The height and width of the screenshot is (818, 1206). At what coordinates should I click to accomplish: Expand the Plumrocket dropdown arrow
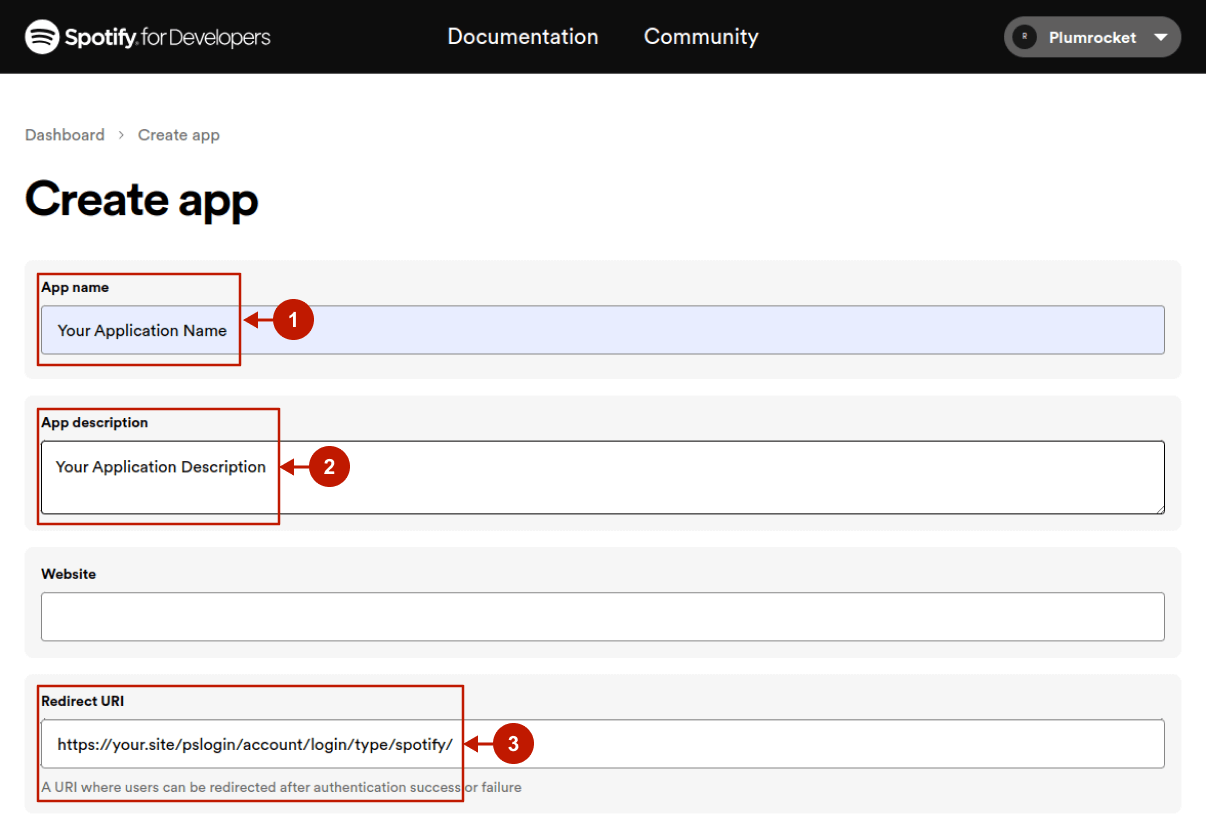click(1160, 37)
